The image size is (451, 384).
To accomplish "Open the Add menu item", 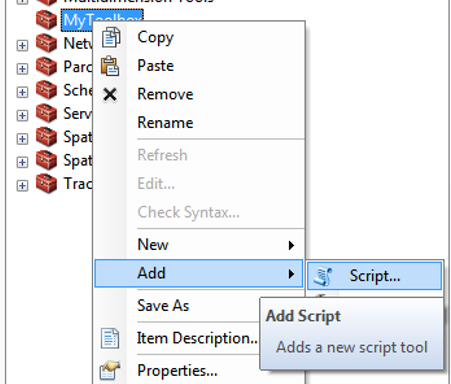I will (x=199, y=273).
